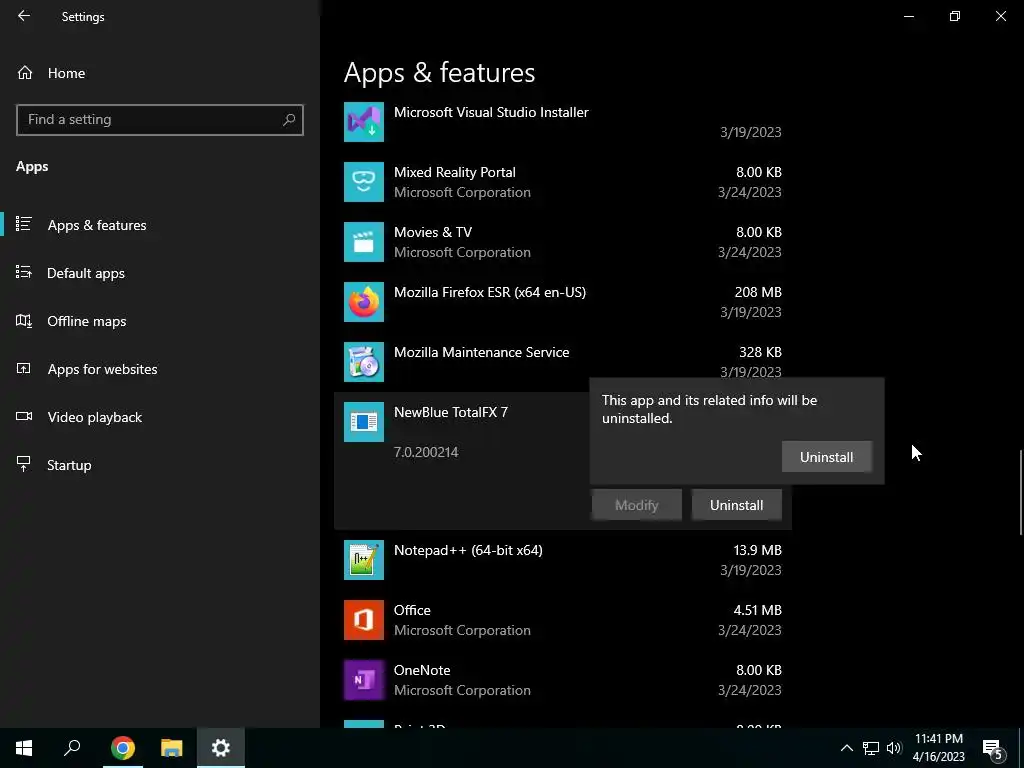Open the notification action center
Viewport: 1024px width, 768px height.
point(993,749)
